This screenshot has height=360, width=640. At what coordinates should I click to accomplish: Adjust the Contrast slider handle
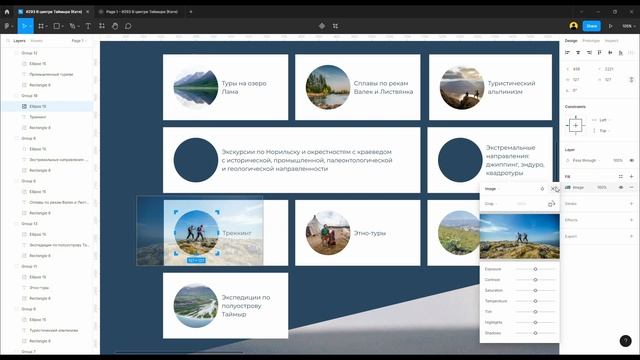535,280
